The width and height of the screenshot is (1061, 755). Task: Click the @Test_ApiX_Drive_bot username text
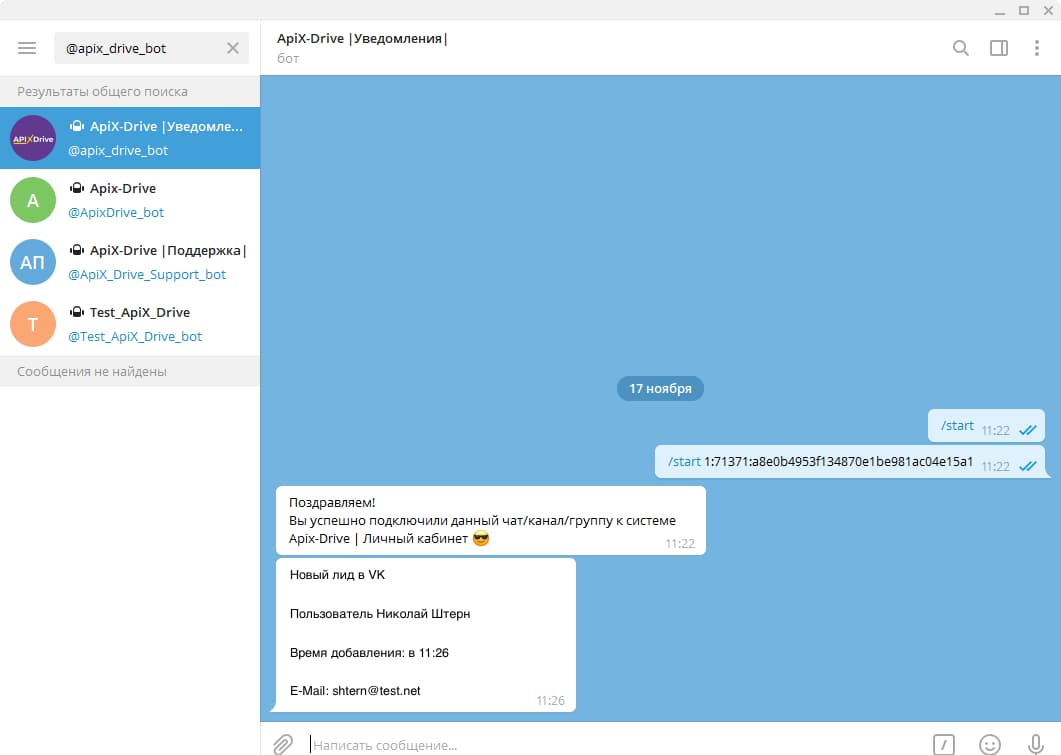pos(135,337)
